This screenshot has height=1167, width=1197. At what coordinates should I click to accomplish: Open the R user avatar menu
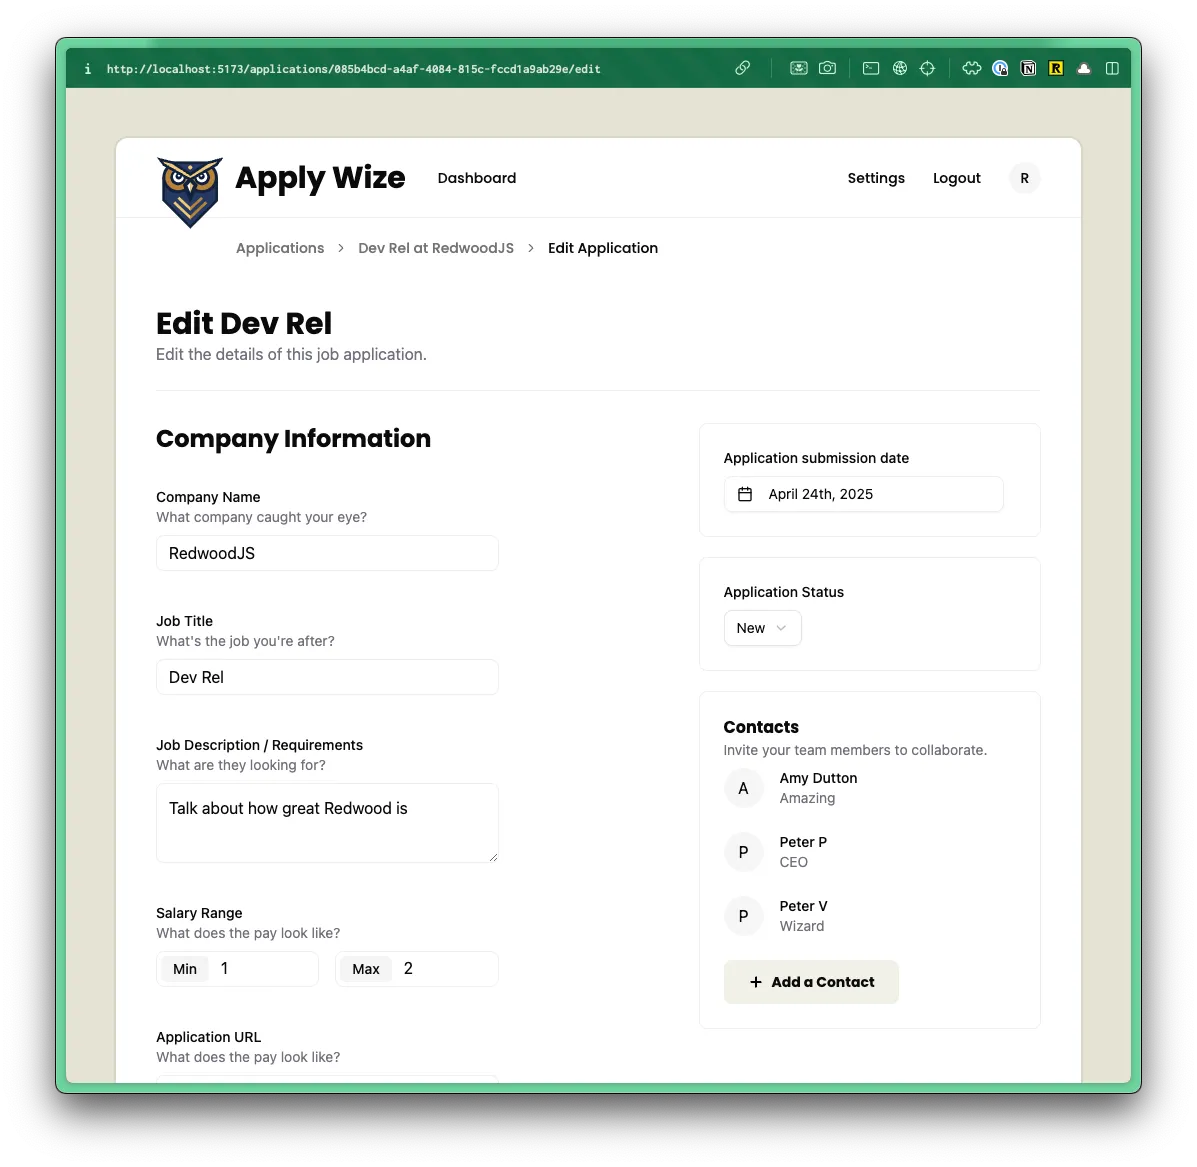[x=1024, y=178]
